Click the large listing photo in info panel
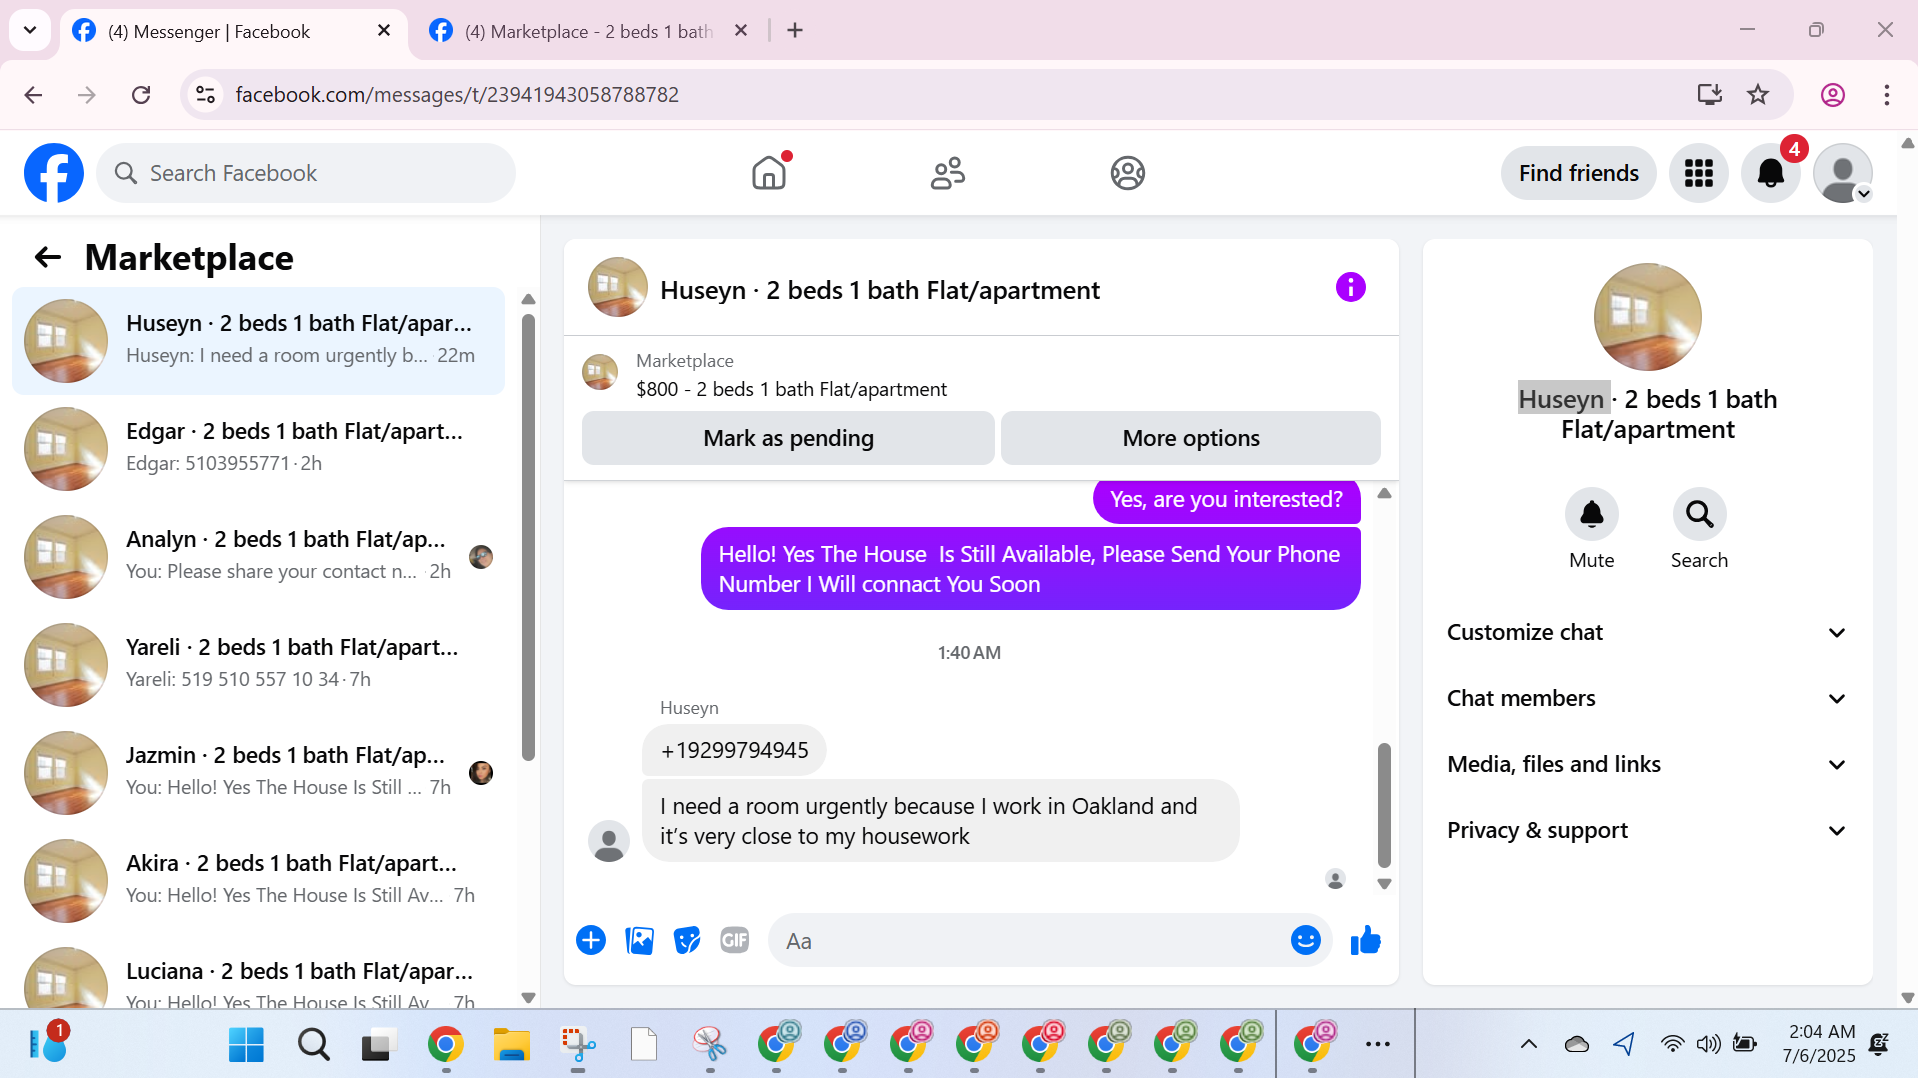1918x1078 pixels. [1647, 316]
